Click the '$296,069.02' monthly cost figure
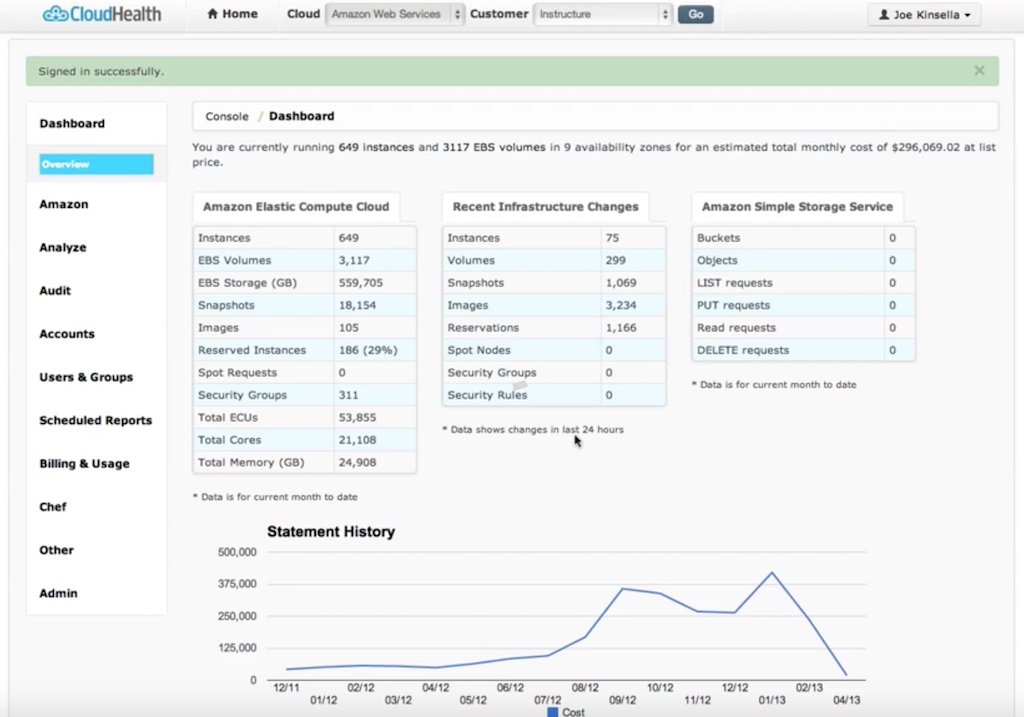 (925, 148)
